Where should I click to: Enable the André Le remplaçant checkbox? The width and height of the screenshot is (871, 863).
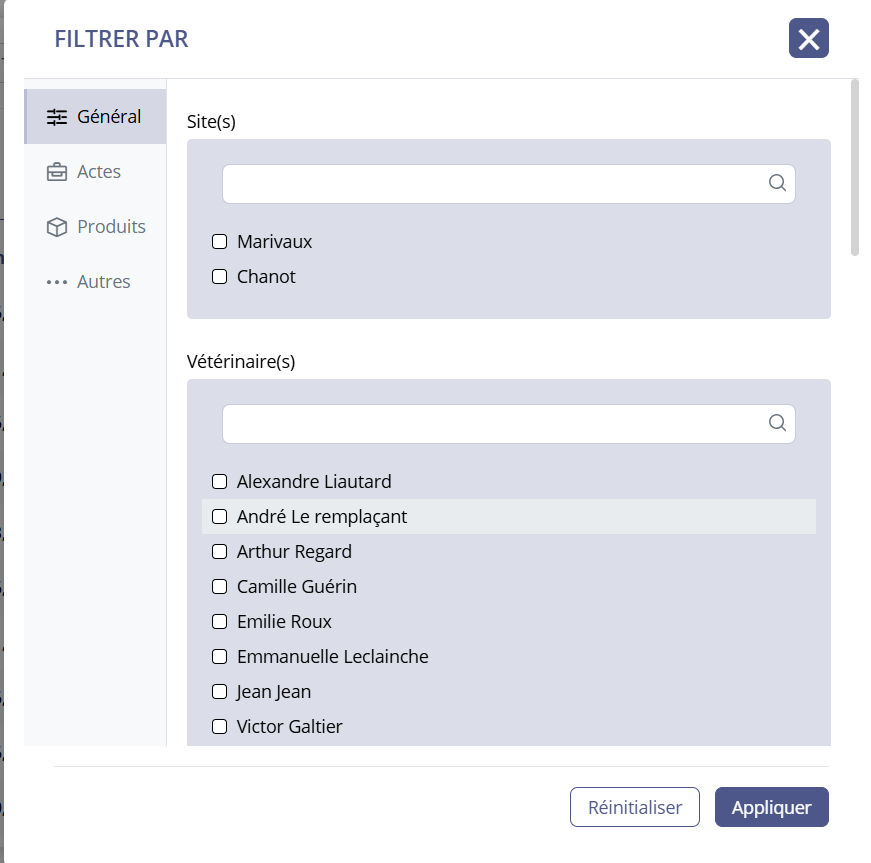(x=220, y=517)
